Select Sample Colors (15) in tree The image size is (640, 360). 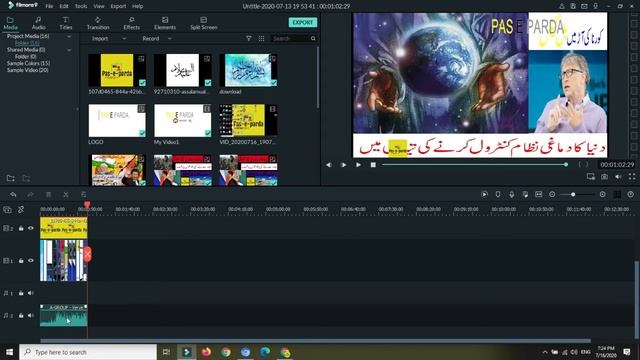tap(28, 63)
